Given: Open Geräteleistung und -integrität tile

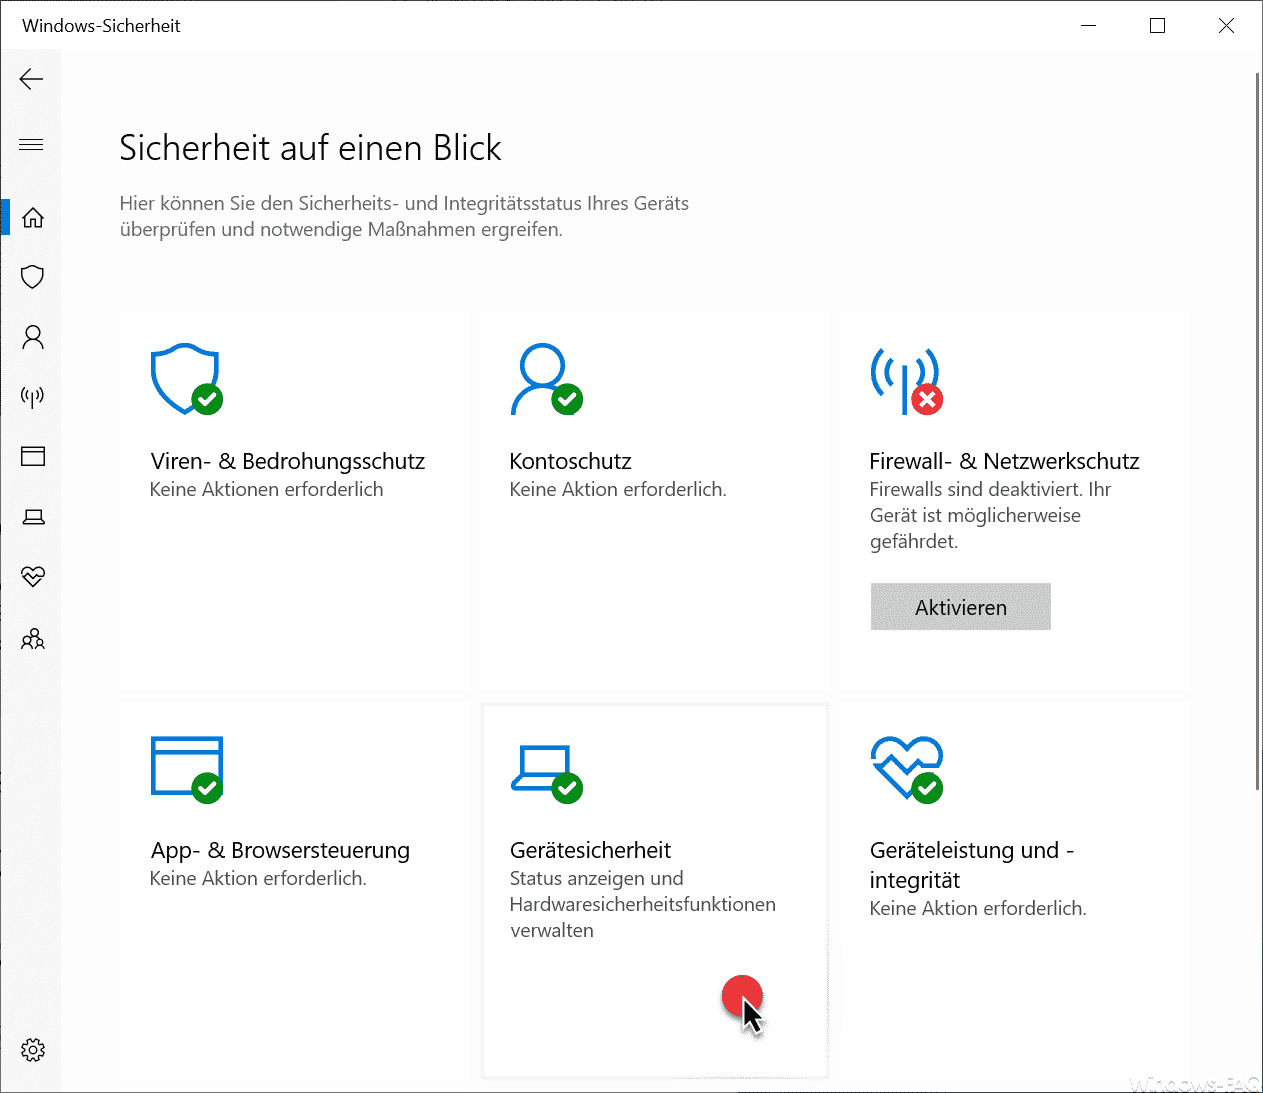Looking at the screenshot, I should [x=1014, y=890].
